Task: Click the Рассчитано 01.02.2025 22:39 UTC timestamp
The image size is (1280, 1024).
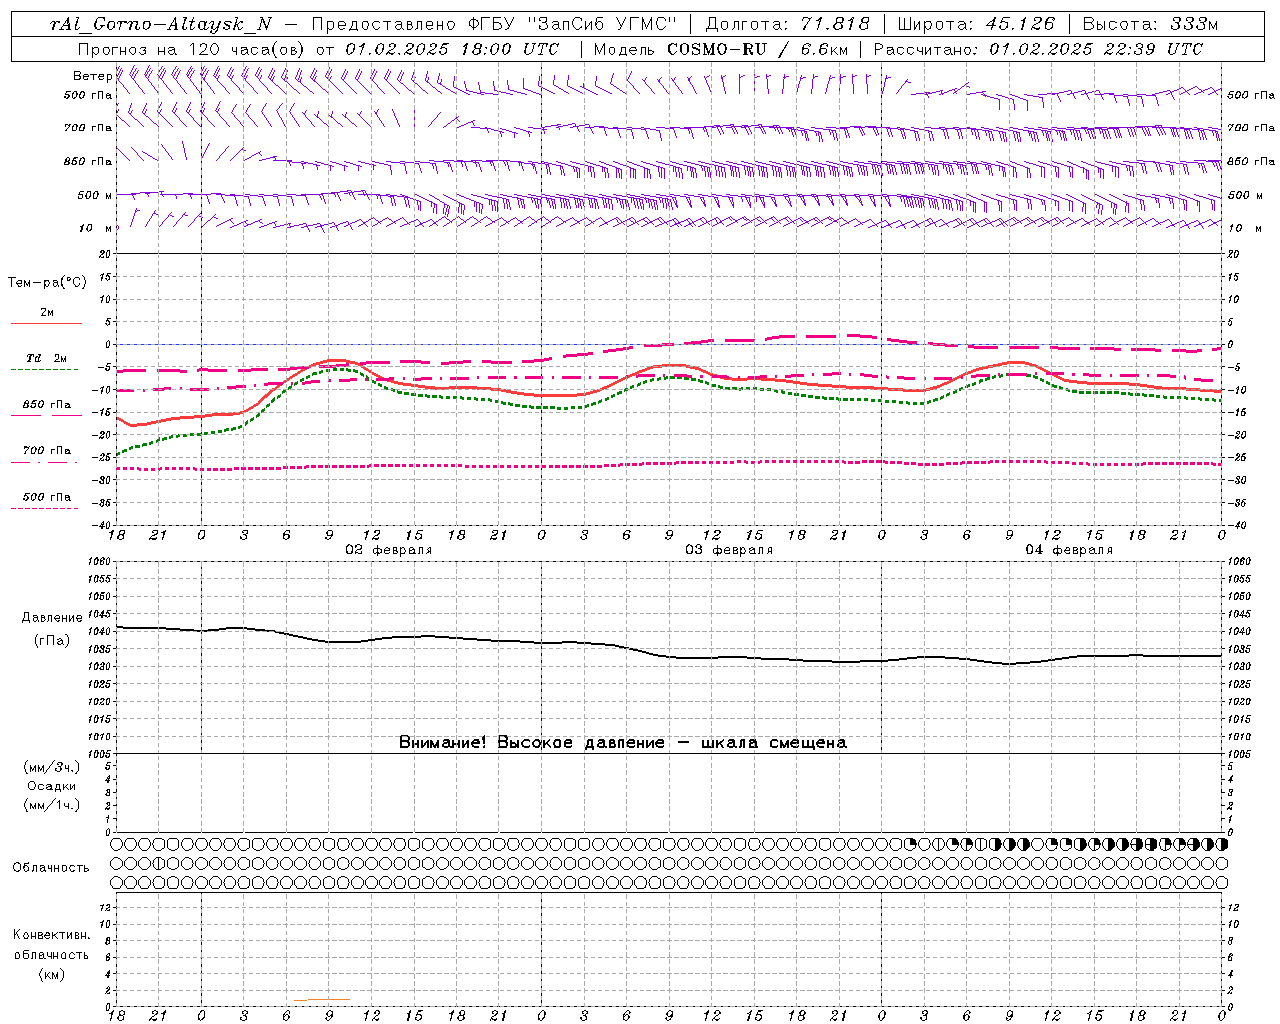Action: tap(1038, 49)
